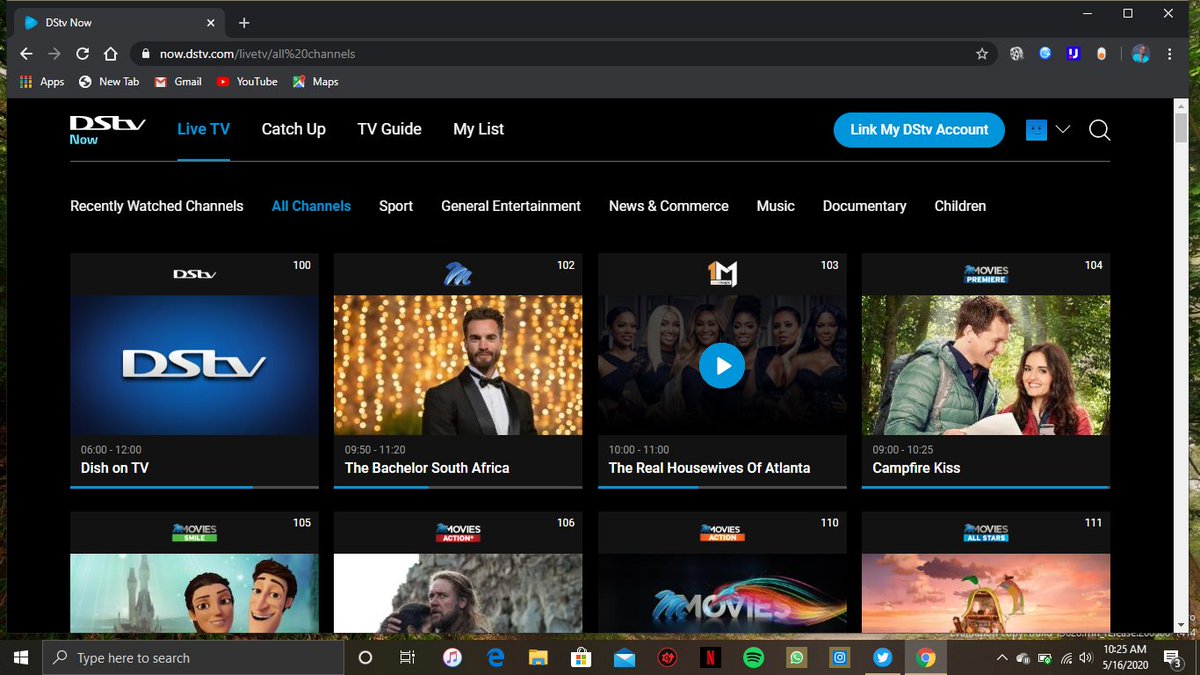The height and width of the screenshot is (675, 1200).
Task: Click the DStv logo on channel 100
Action: pyautogui.click(x=194, y=274)
